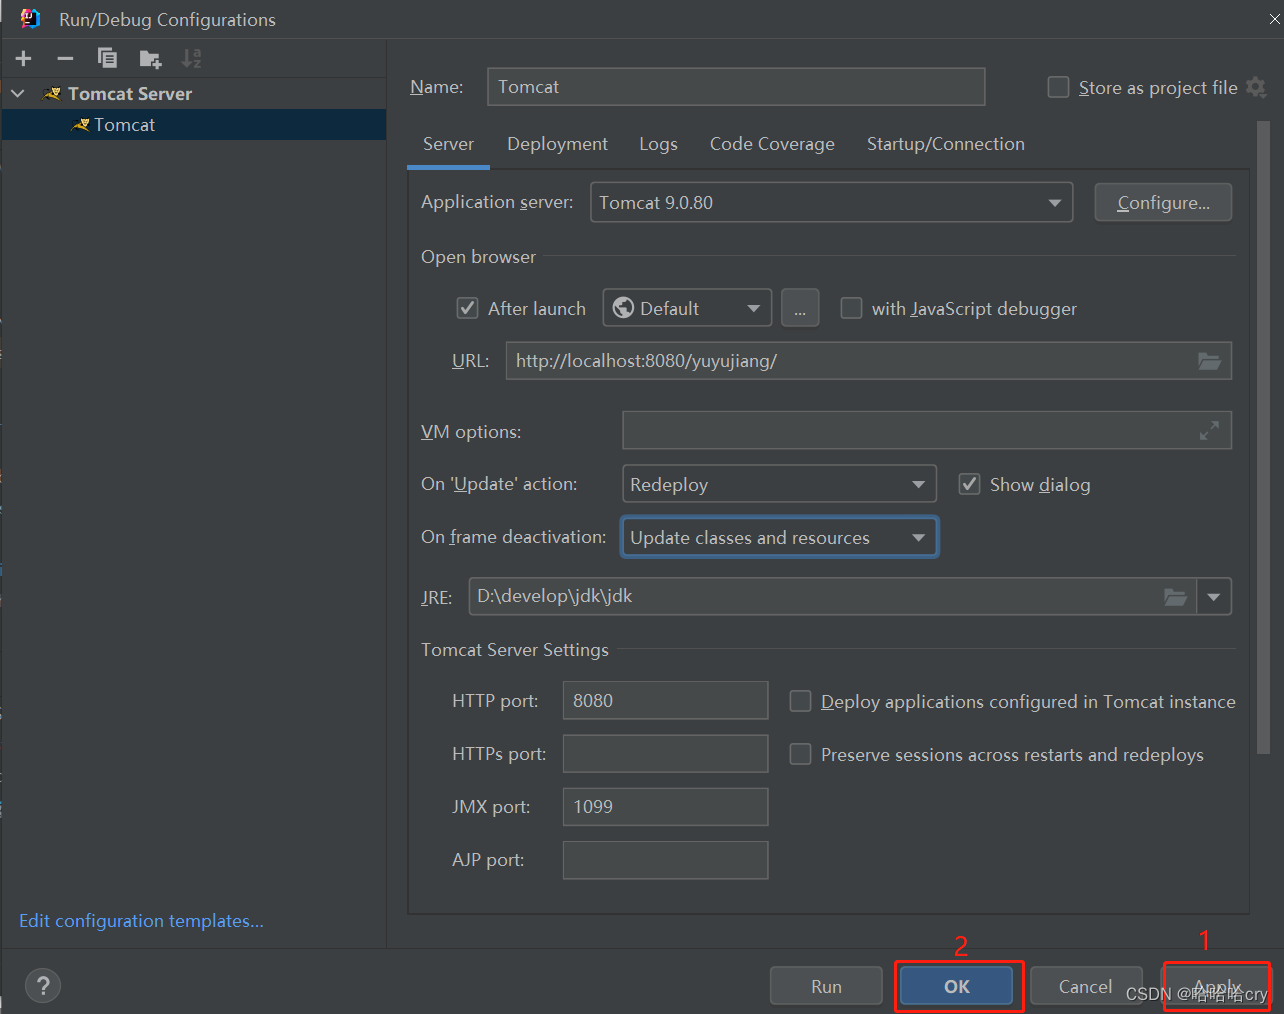Click the Cancel button

click(1086, 986)
